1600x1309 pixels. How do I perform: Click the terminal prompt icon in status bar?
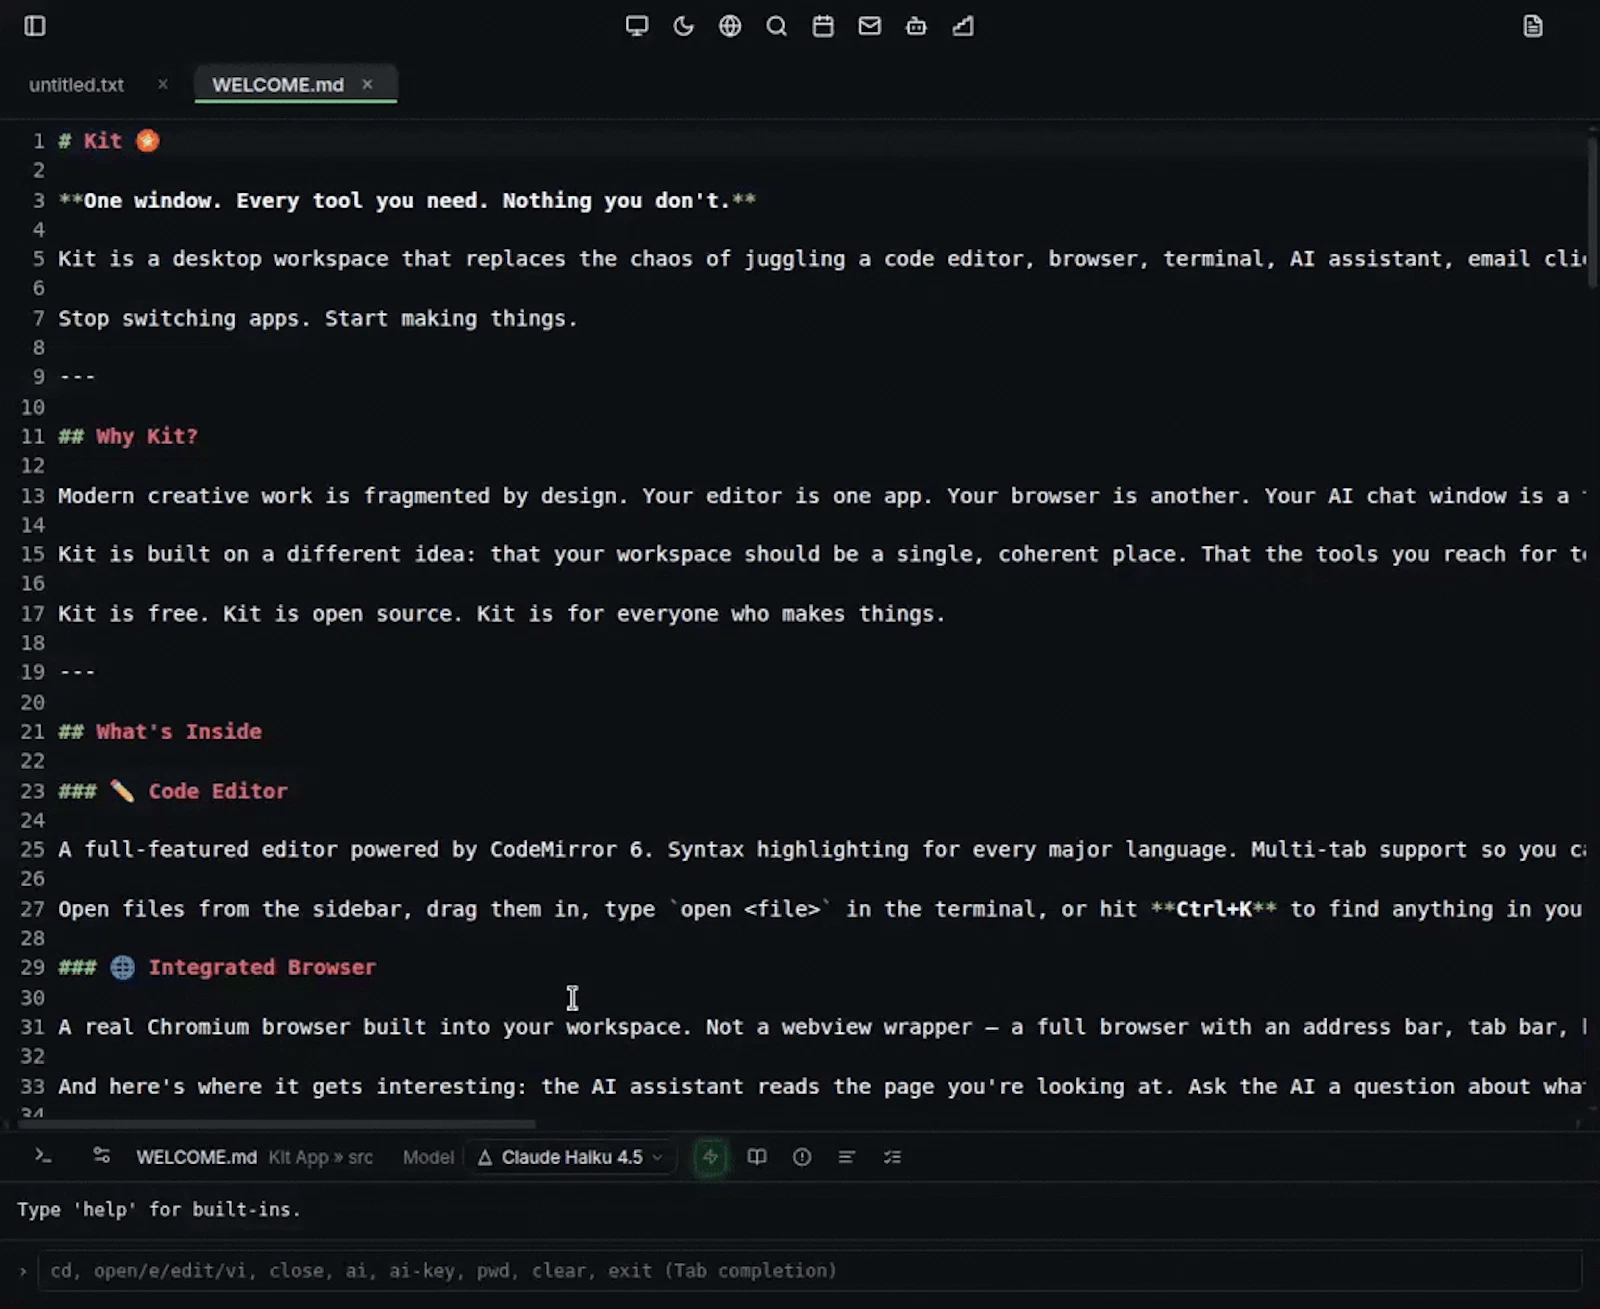coord(43,1156)
